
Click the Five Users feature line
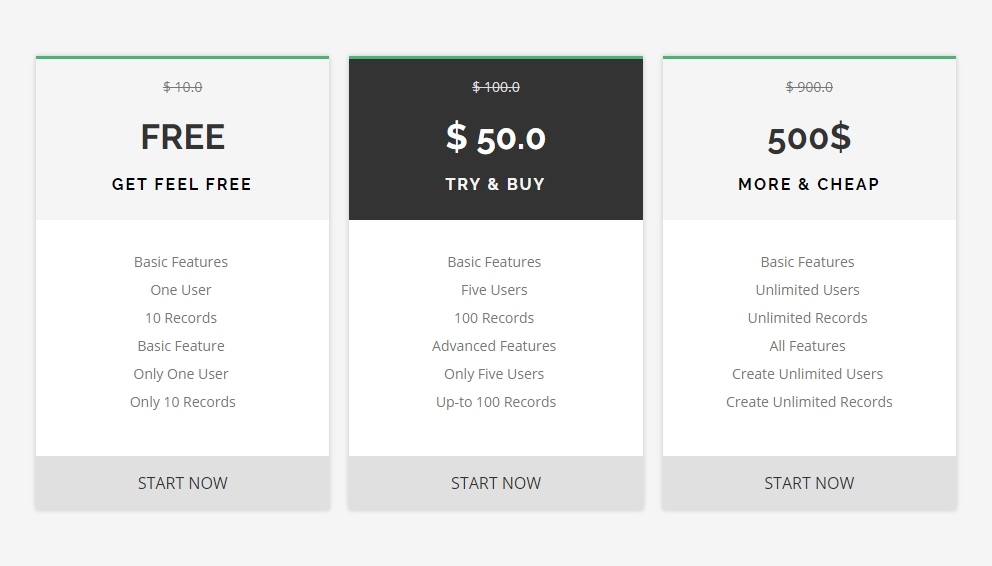point(494,290)
